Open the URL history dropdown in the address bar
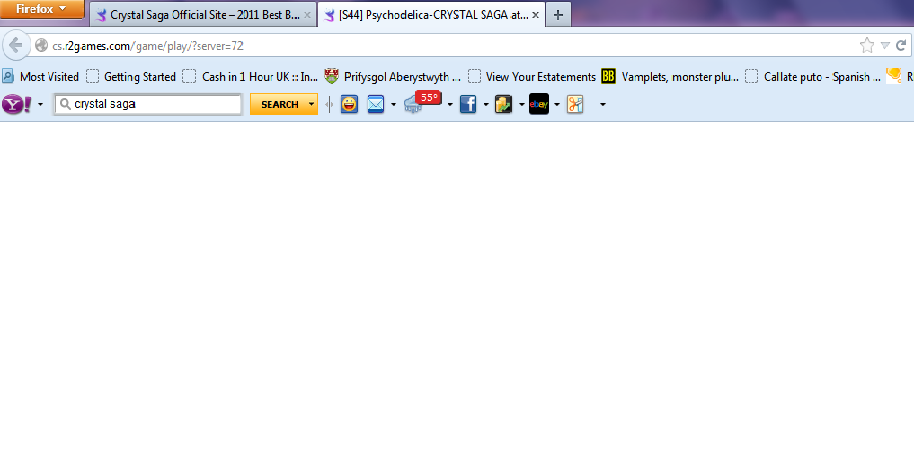 point(885,45)
